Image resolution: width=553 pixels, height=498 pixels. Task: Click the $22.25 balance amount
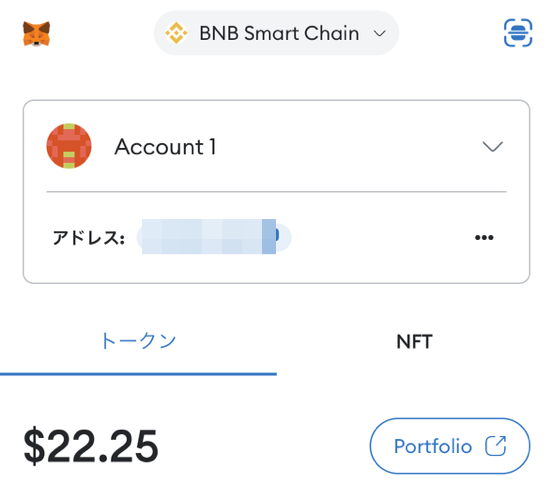[x=91, y=445]
